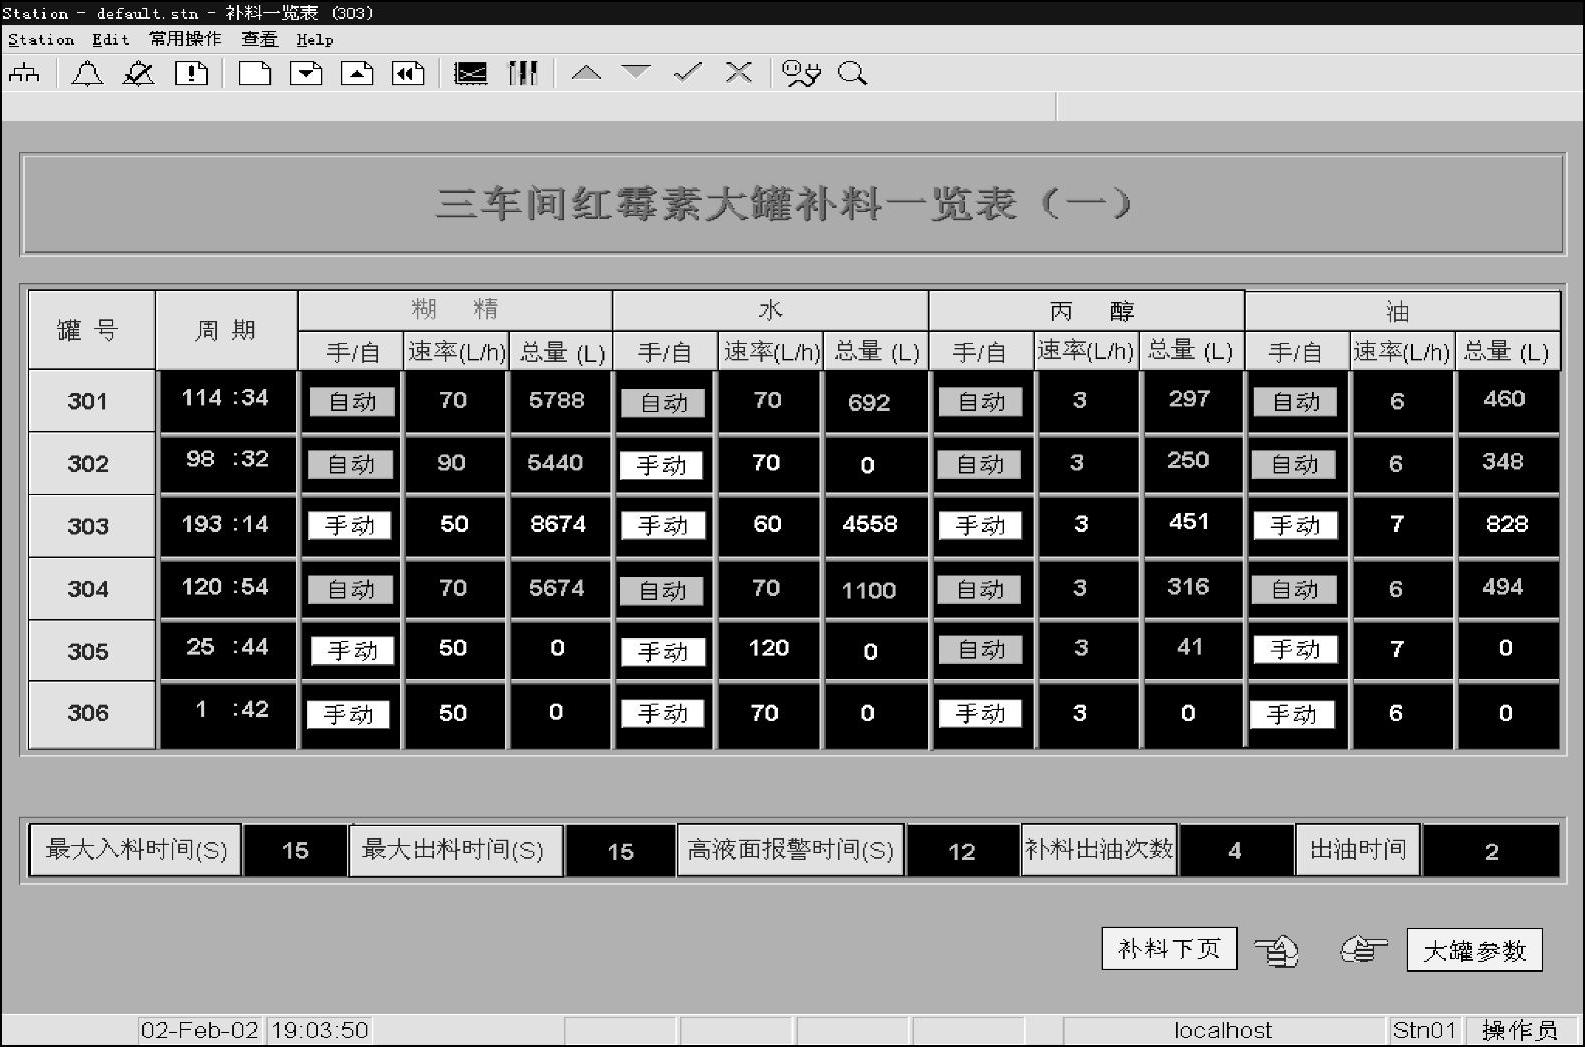Click the raise value up-arrow icon
The height and width of the screenshot is (1047, 1585).
(586, 72)
